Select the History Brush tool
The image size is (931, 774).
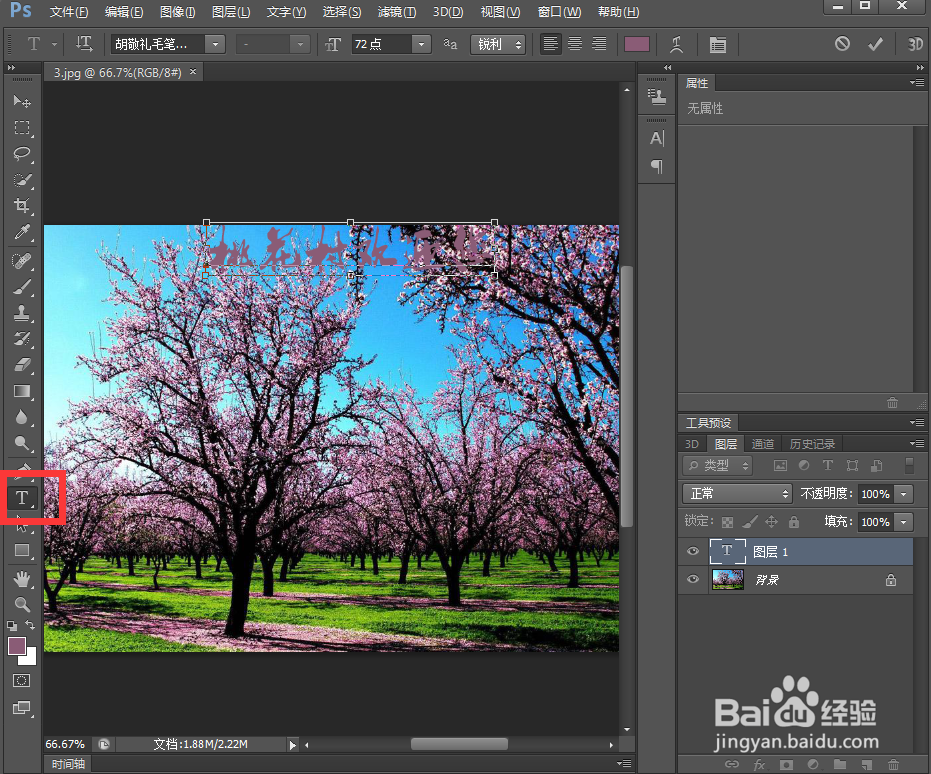click(22, 339)
